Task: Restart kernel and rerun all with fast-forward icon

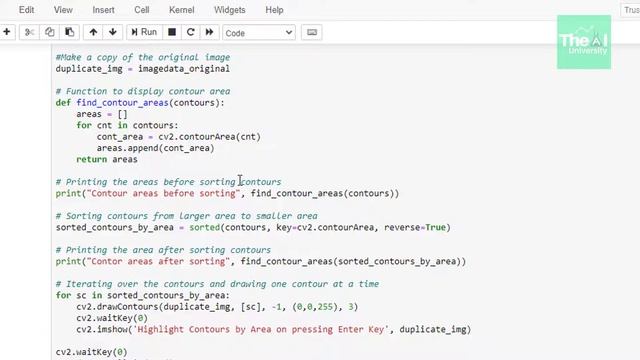Action: (x=209, y=32)
